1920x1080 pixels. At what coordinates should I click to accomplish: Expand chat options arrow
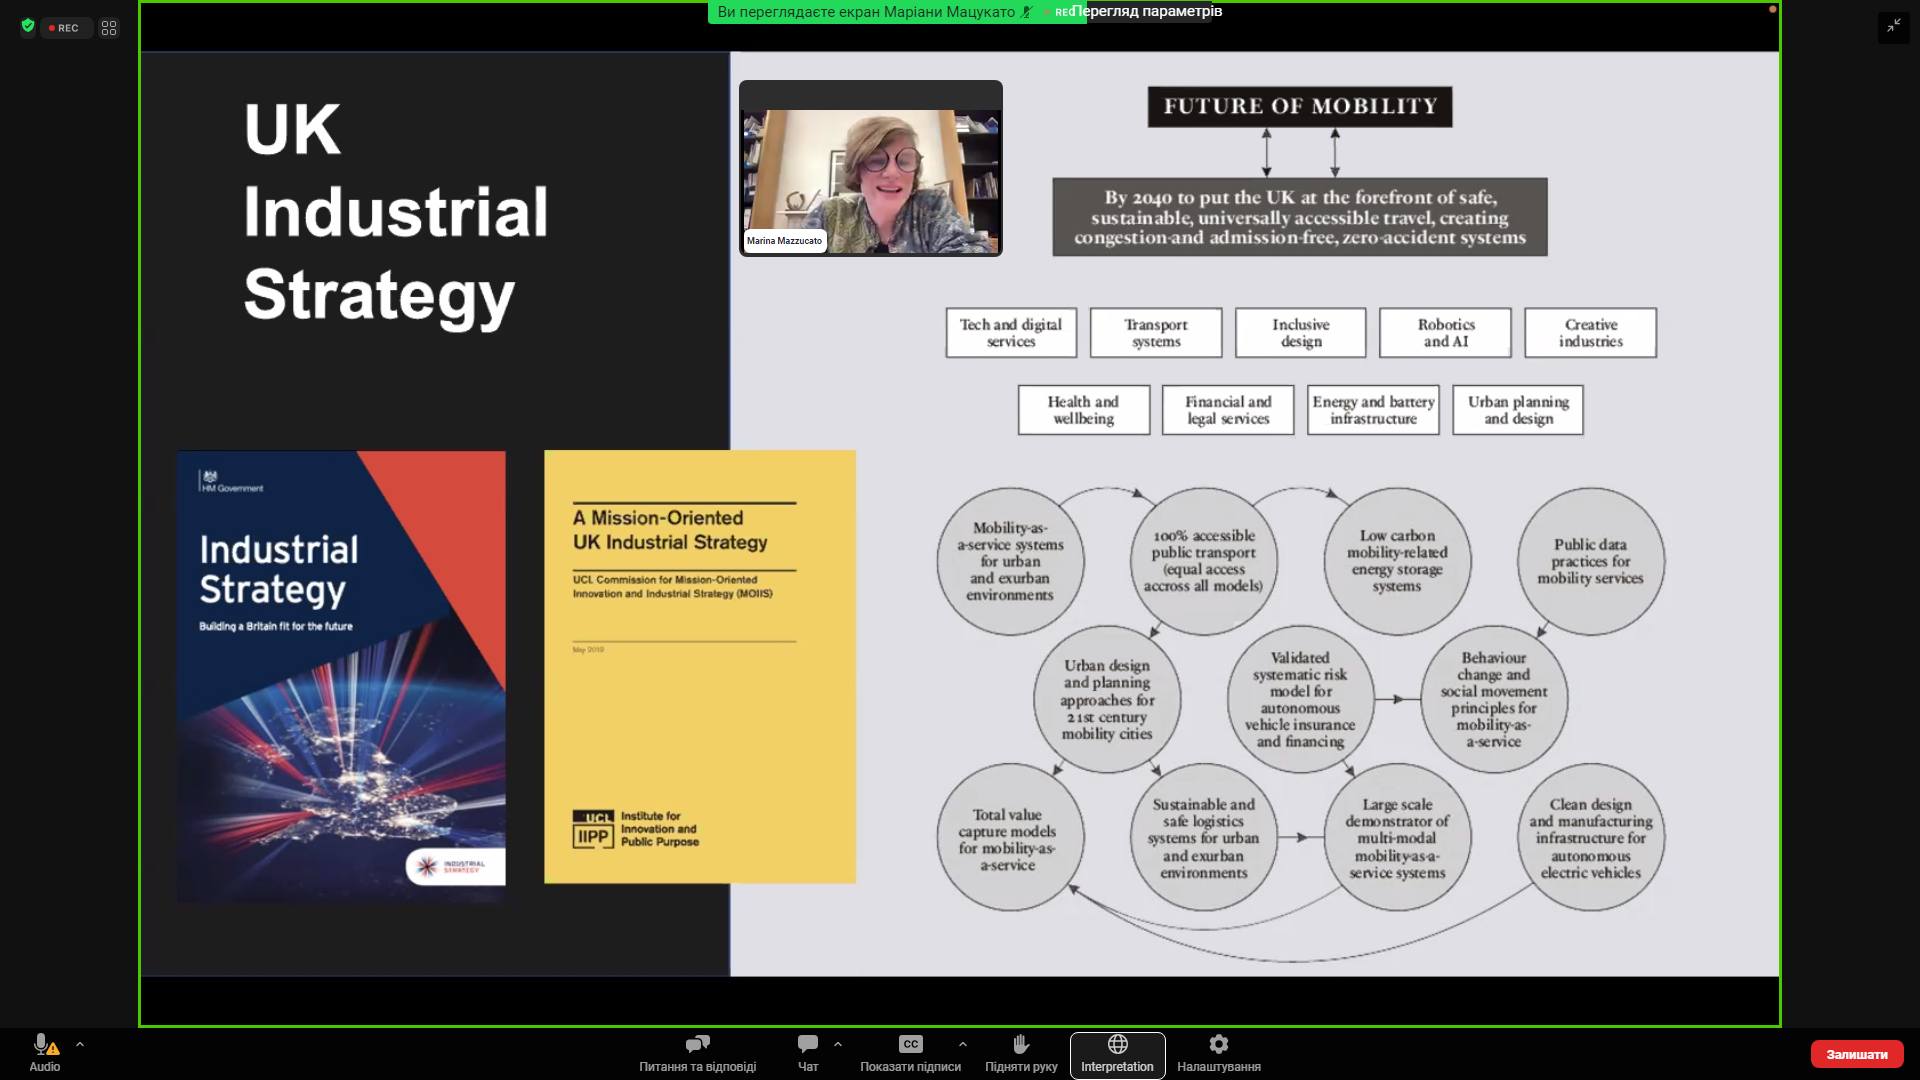[x=838, y=1045]
